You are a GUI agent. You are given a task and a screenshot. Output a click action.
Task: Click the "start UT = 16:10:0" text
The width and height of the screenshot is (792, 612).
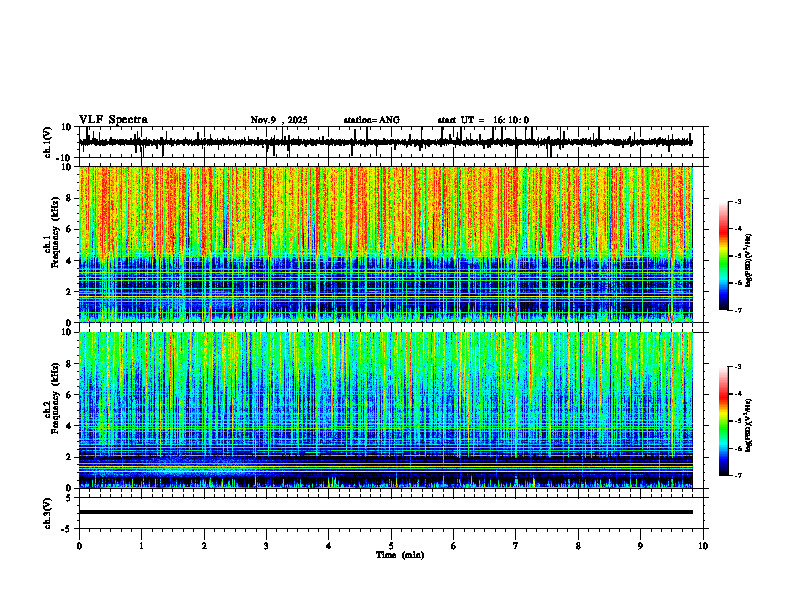[483, 120]
